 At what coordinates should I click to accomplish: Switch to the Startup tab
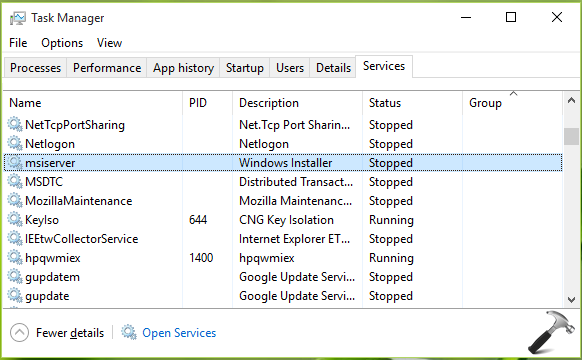click(x=245, y=68)
